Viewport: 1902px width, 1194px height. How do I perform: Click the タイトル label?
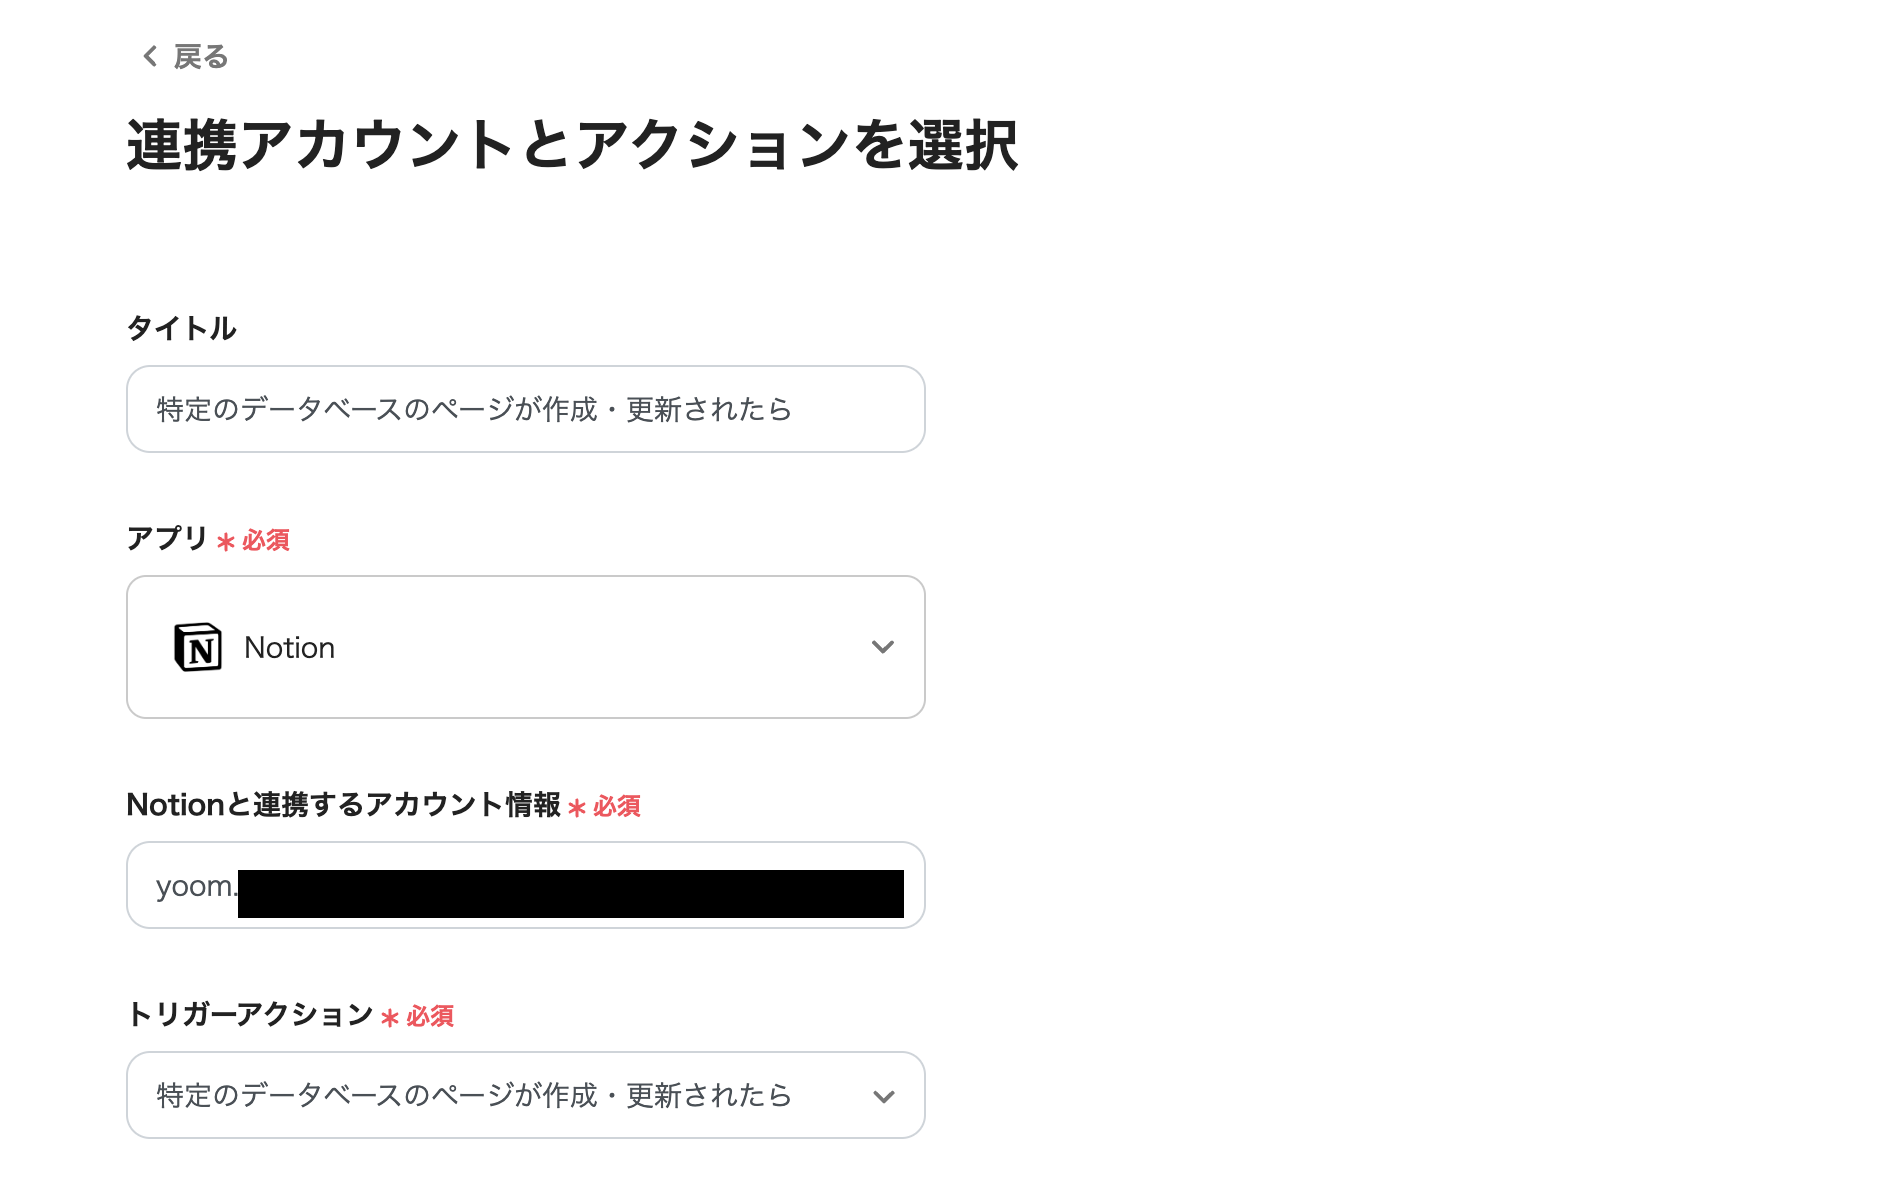point(181,327)
